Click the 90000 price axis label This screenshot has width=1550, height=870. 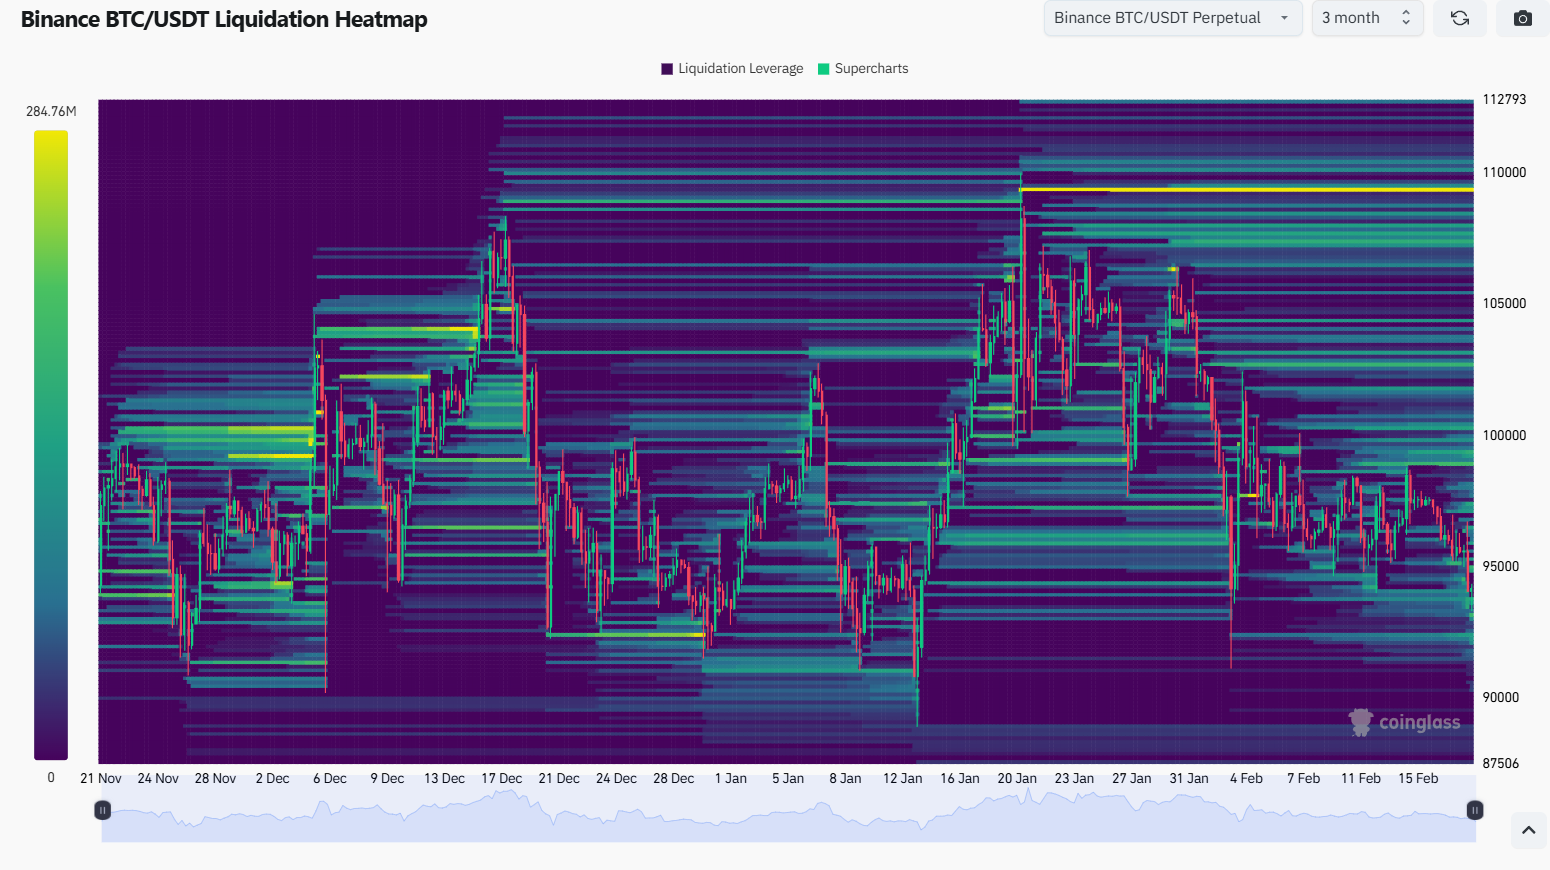1500,698
